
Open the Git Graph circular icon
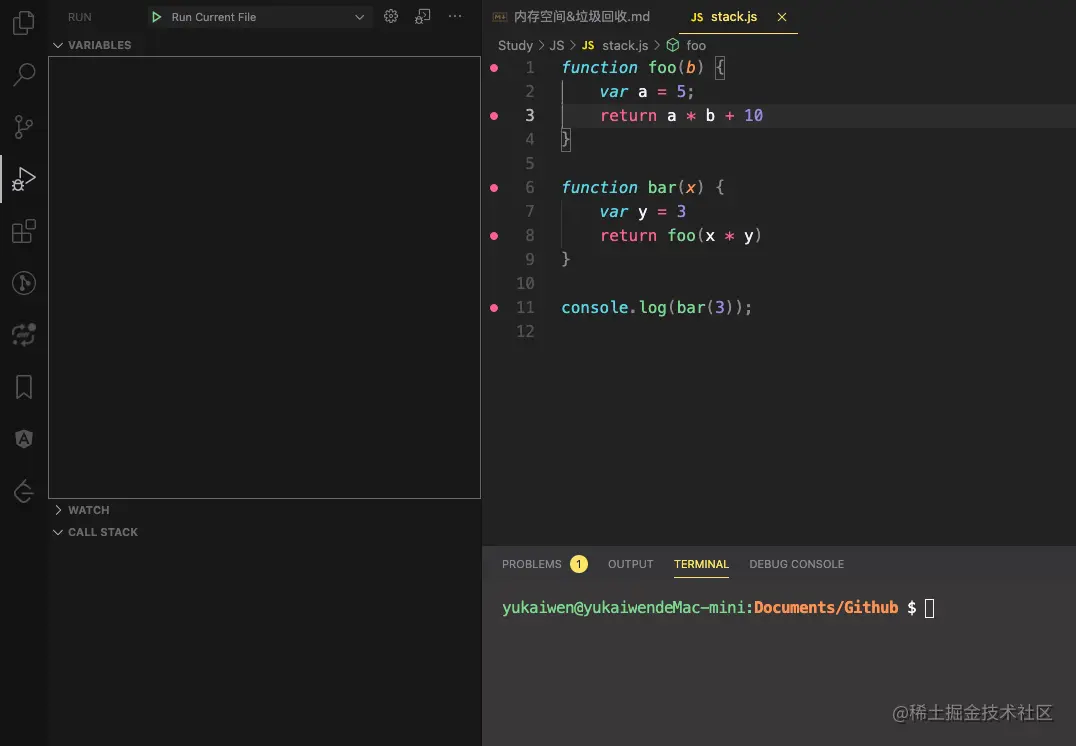[23, 283]
